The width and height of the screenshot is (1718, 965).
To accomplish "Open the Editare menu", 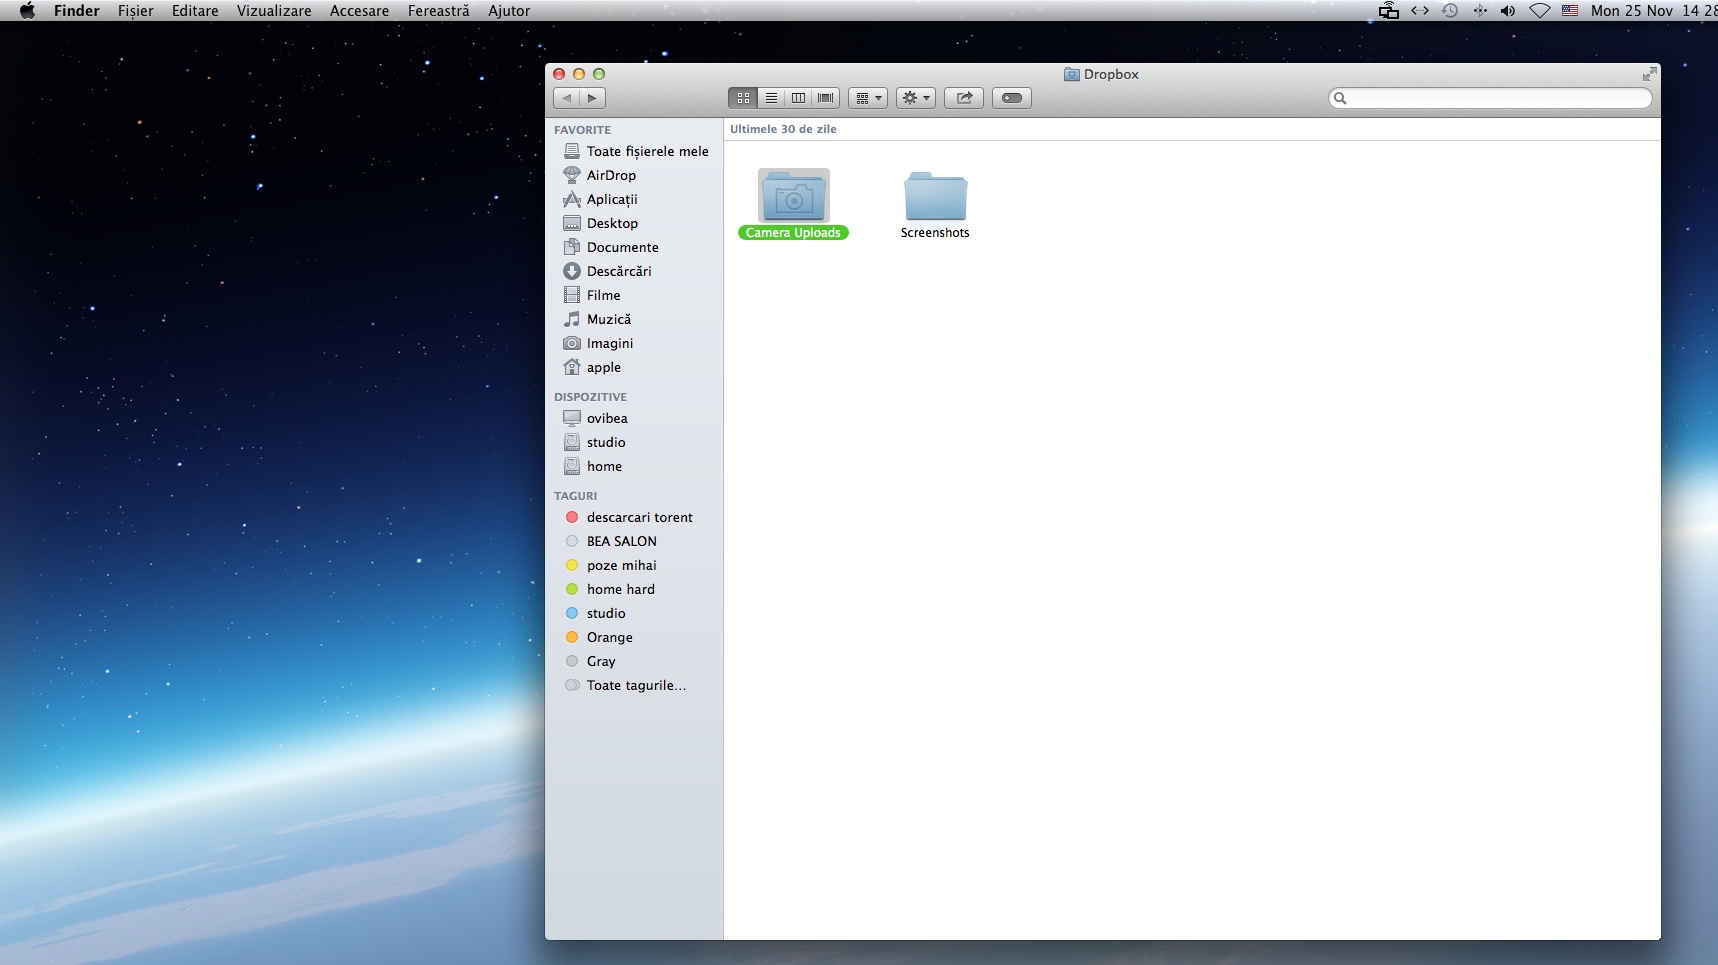I will (x=195, y=11).
